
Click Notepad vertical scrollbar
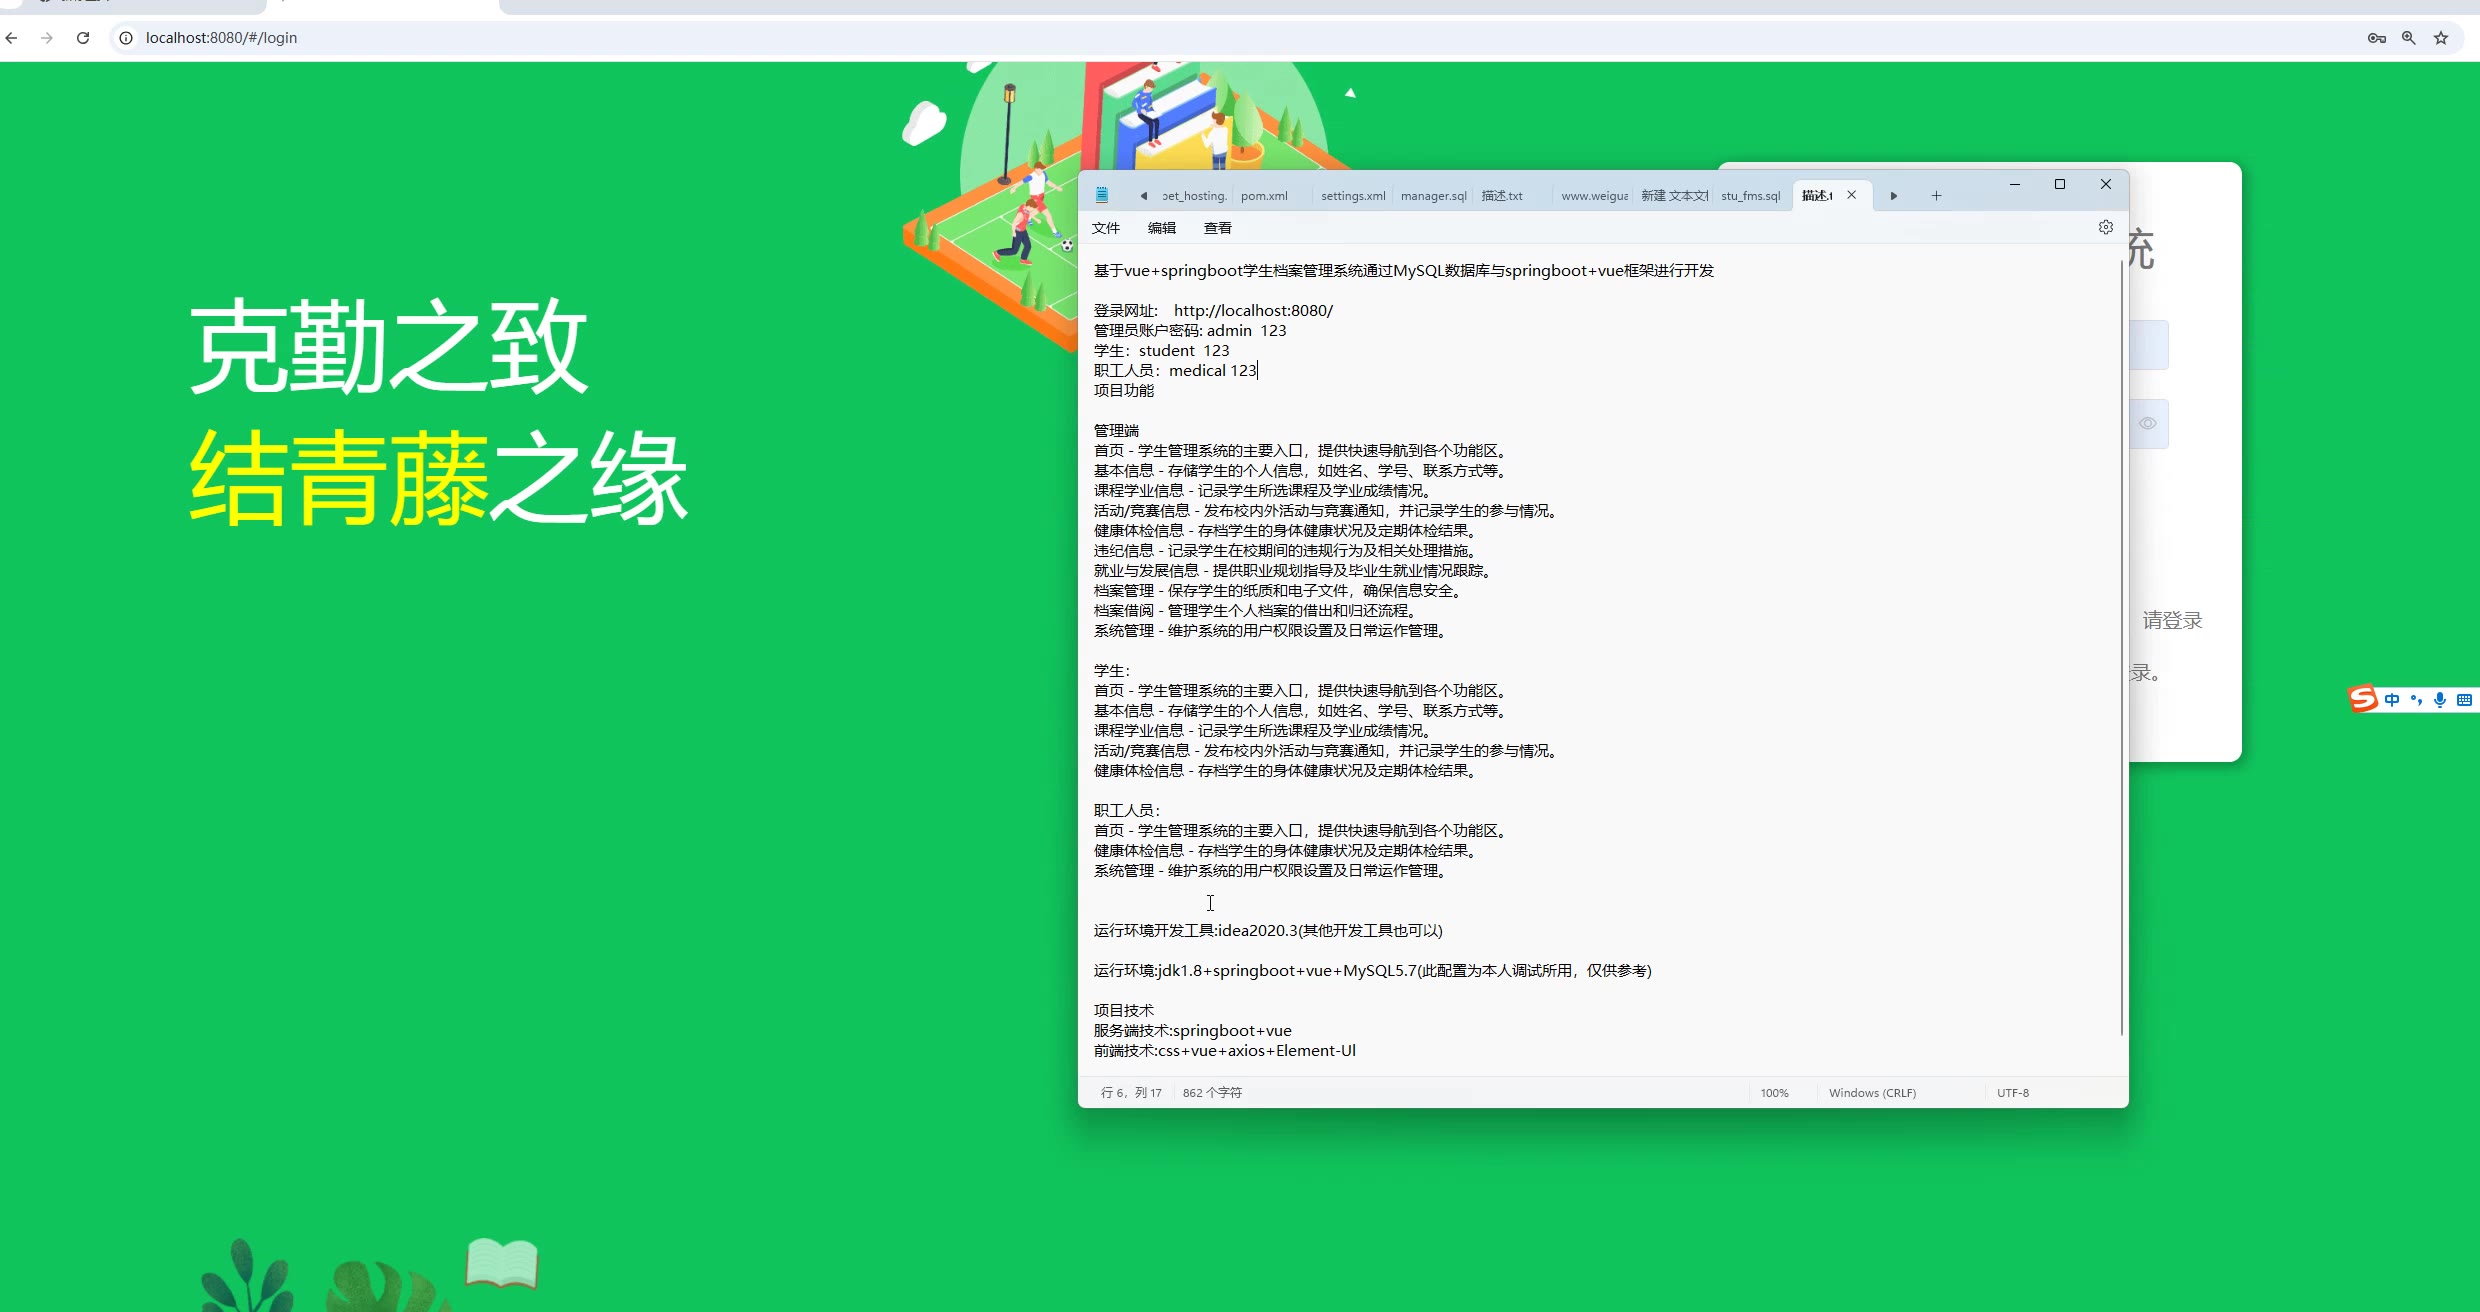(2121, 648)
